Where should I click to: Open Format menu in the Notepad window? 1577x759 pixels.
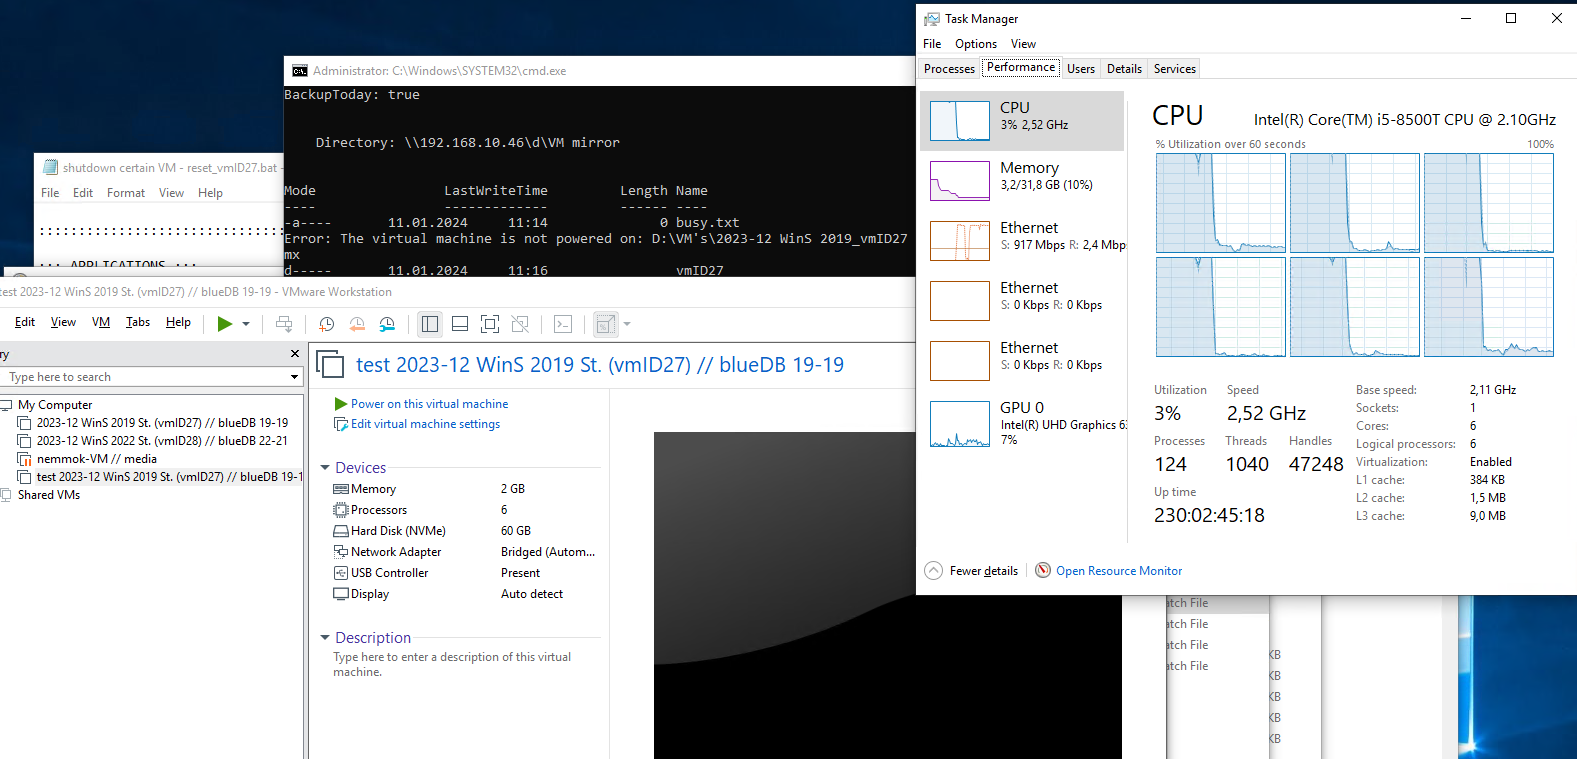126,193
